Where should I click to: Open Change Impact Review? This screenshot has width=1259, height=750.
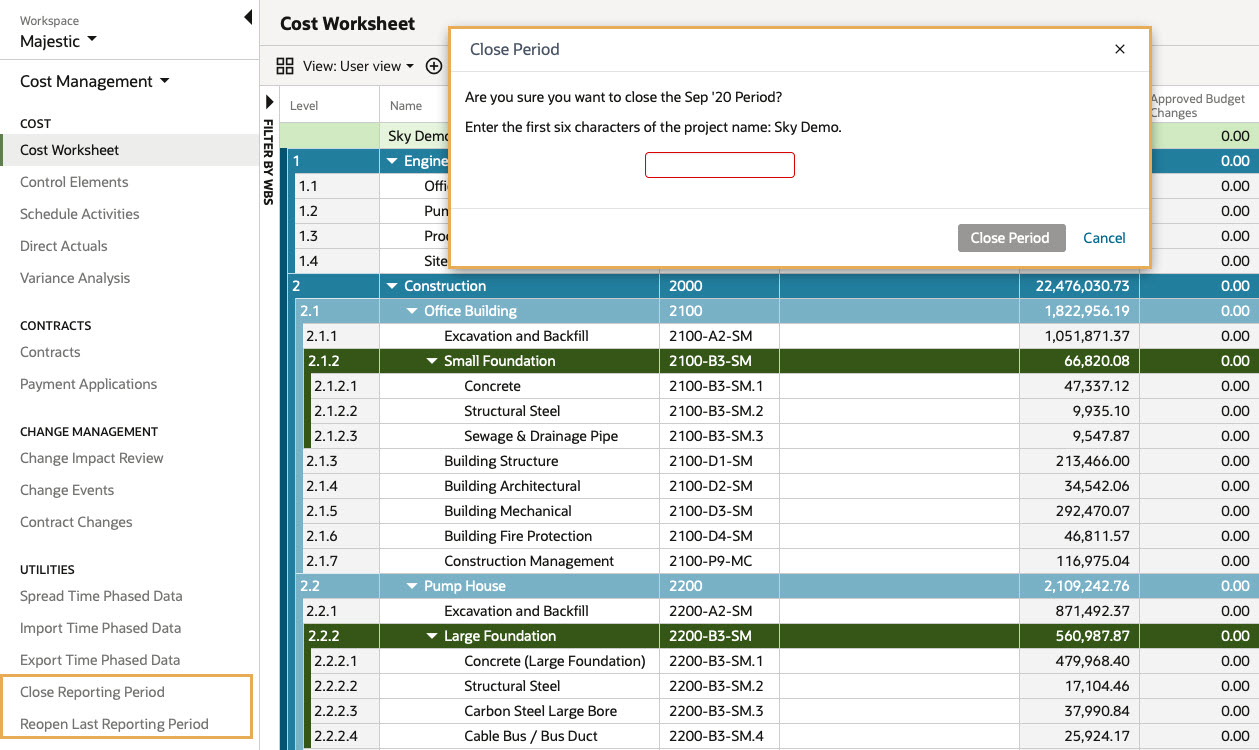[x=92, y=458]
